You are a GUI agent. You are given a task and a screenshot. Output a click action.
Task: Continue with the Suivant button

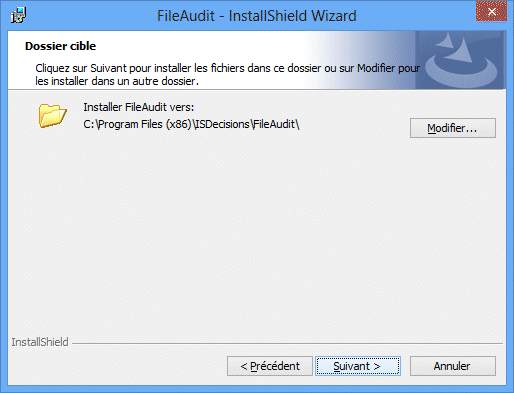tap(358, 366)
